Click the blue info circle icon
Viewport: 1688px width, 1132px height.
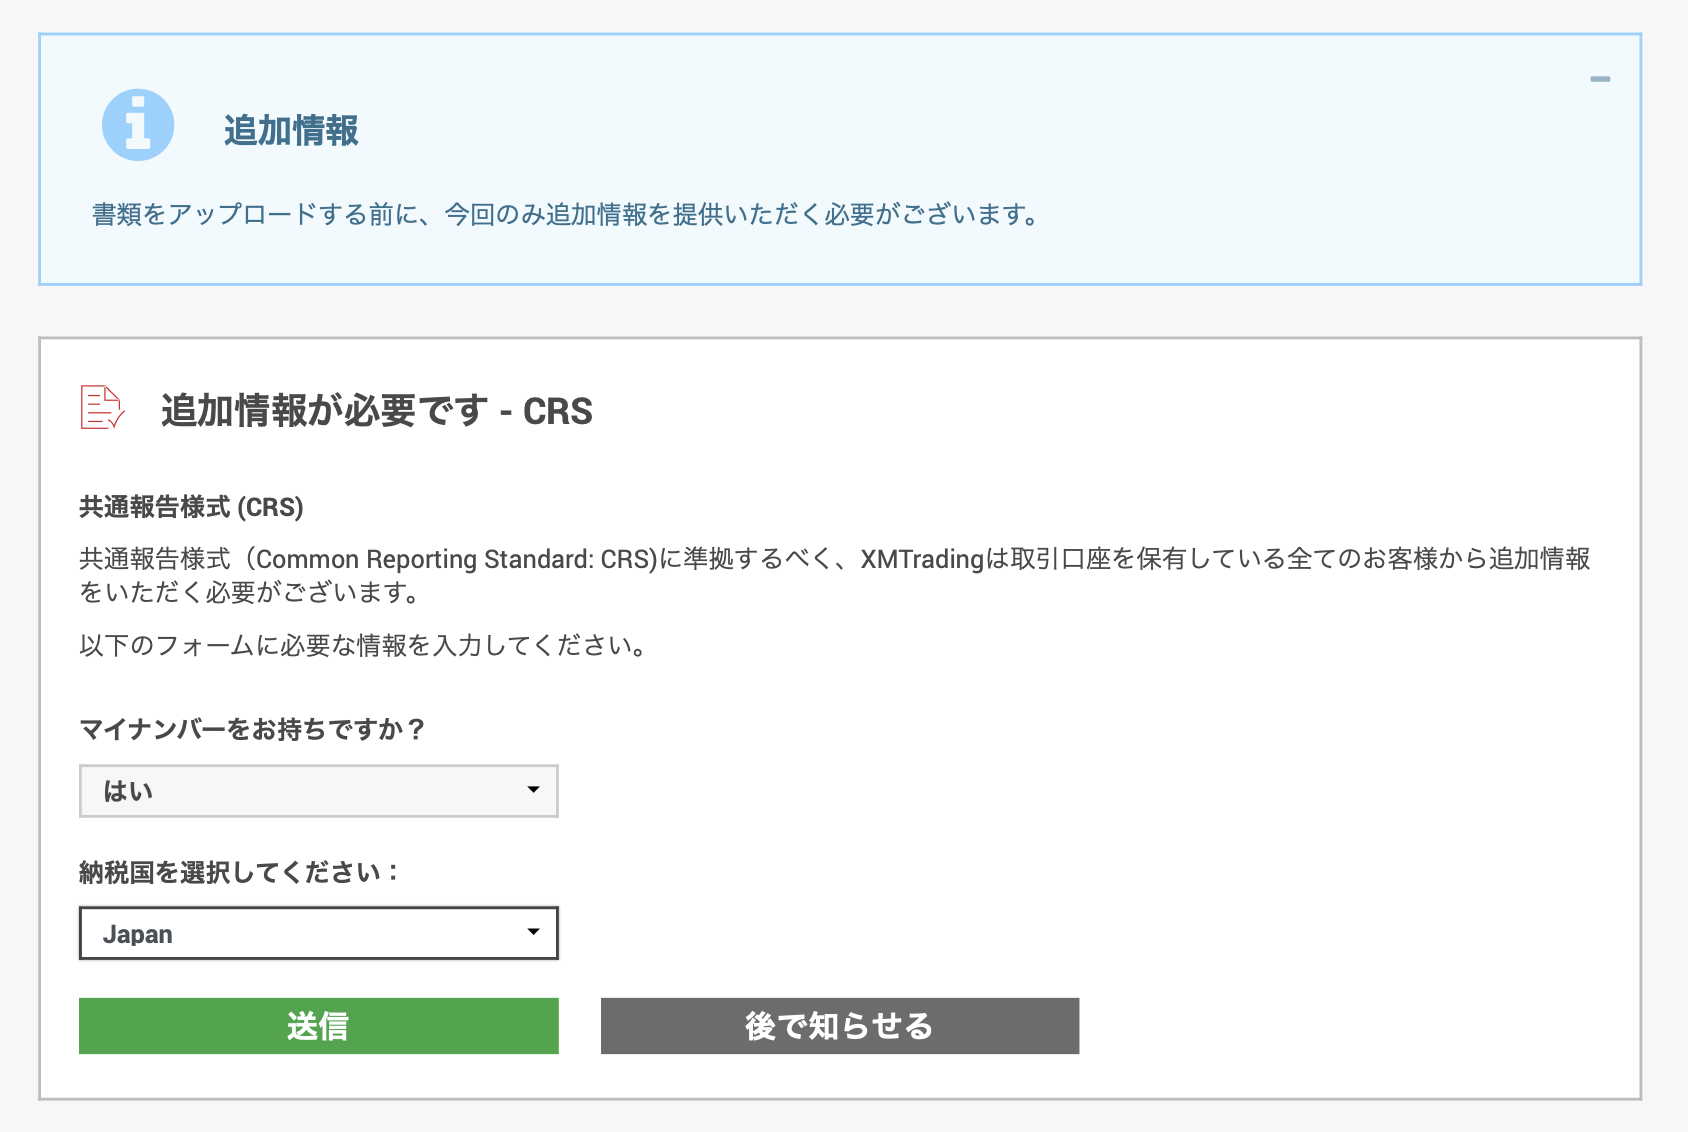tap(138, 125)
